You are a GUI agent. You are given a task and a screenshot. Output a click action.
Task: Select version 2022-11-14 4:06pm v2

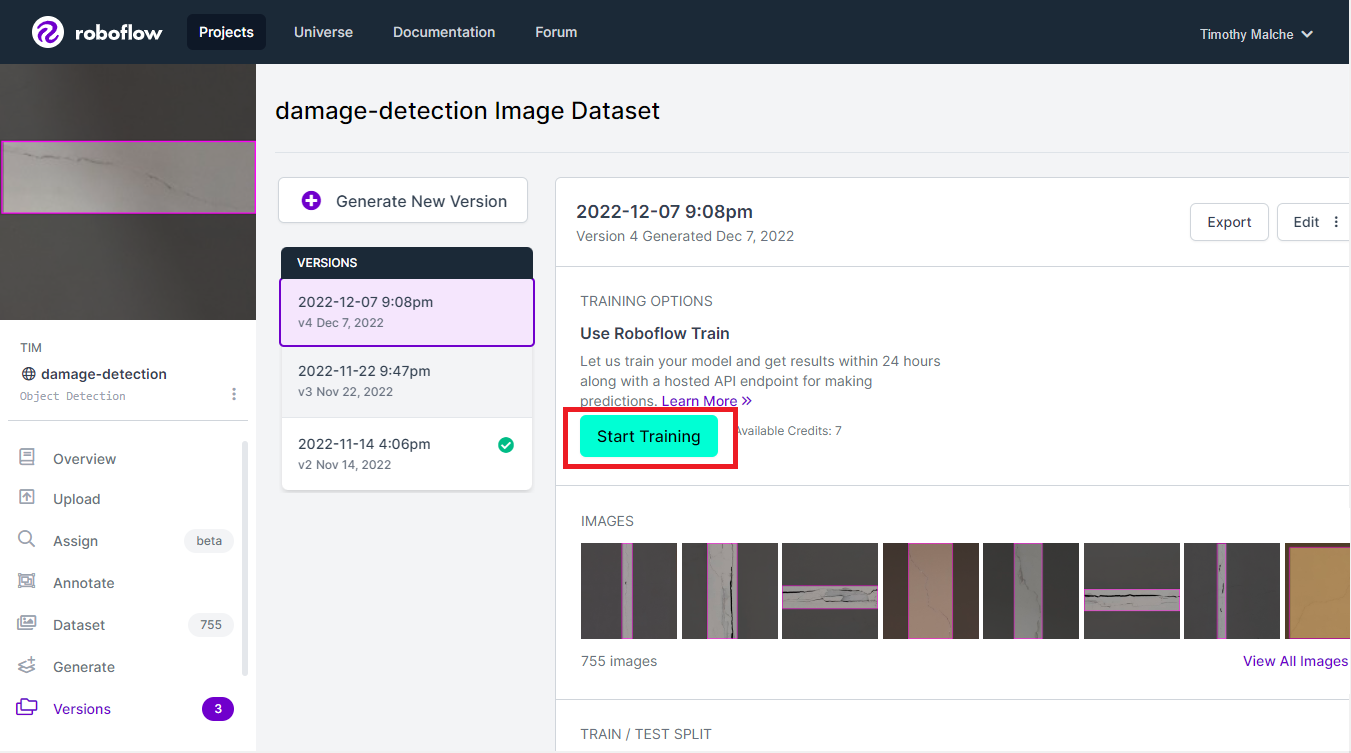[407, 454]
